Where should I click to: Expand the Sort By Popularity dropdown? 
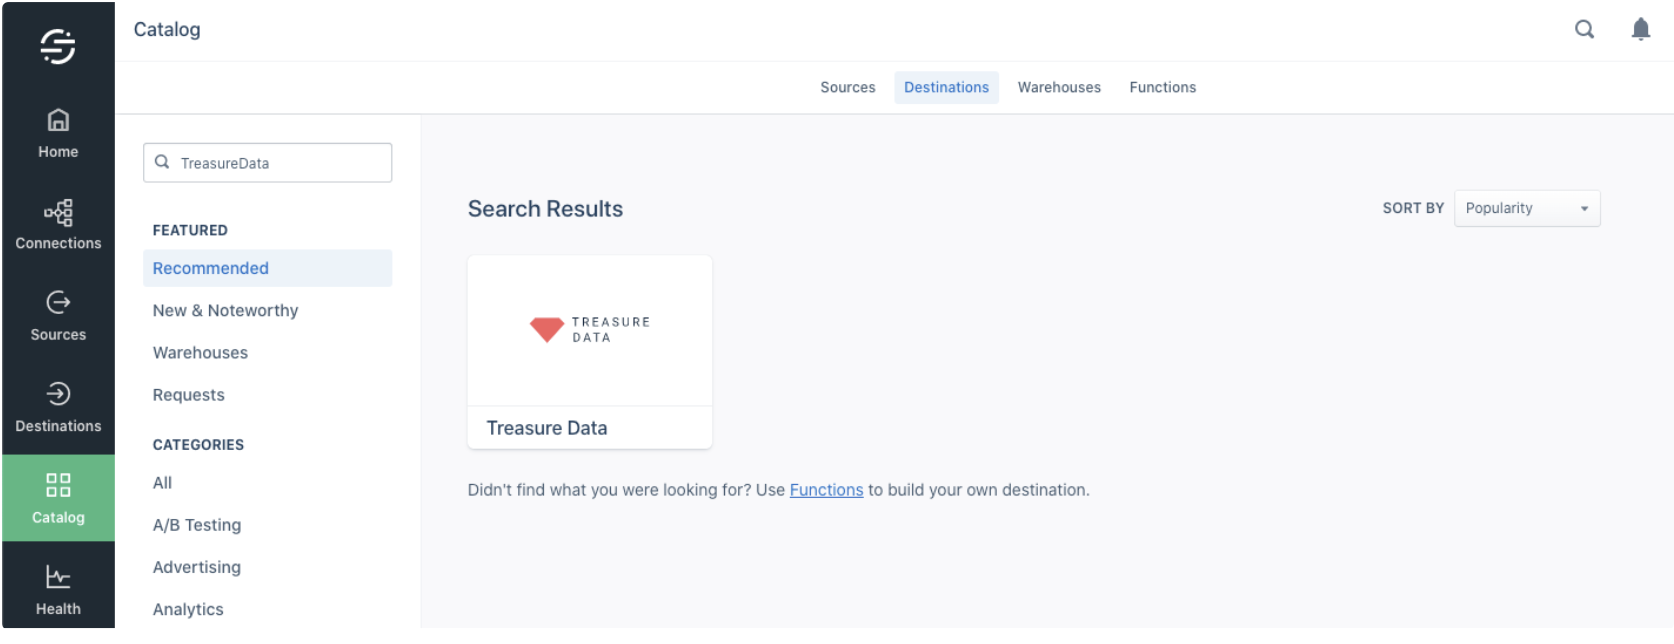pos(1526,208)
